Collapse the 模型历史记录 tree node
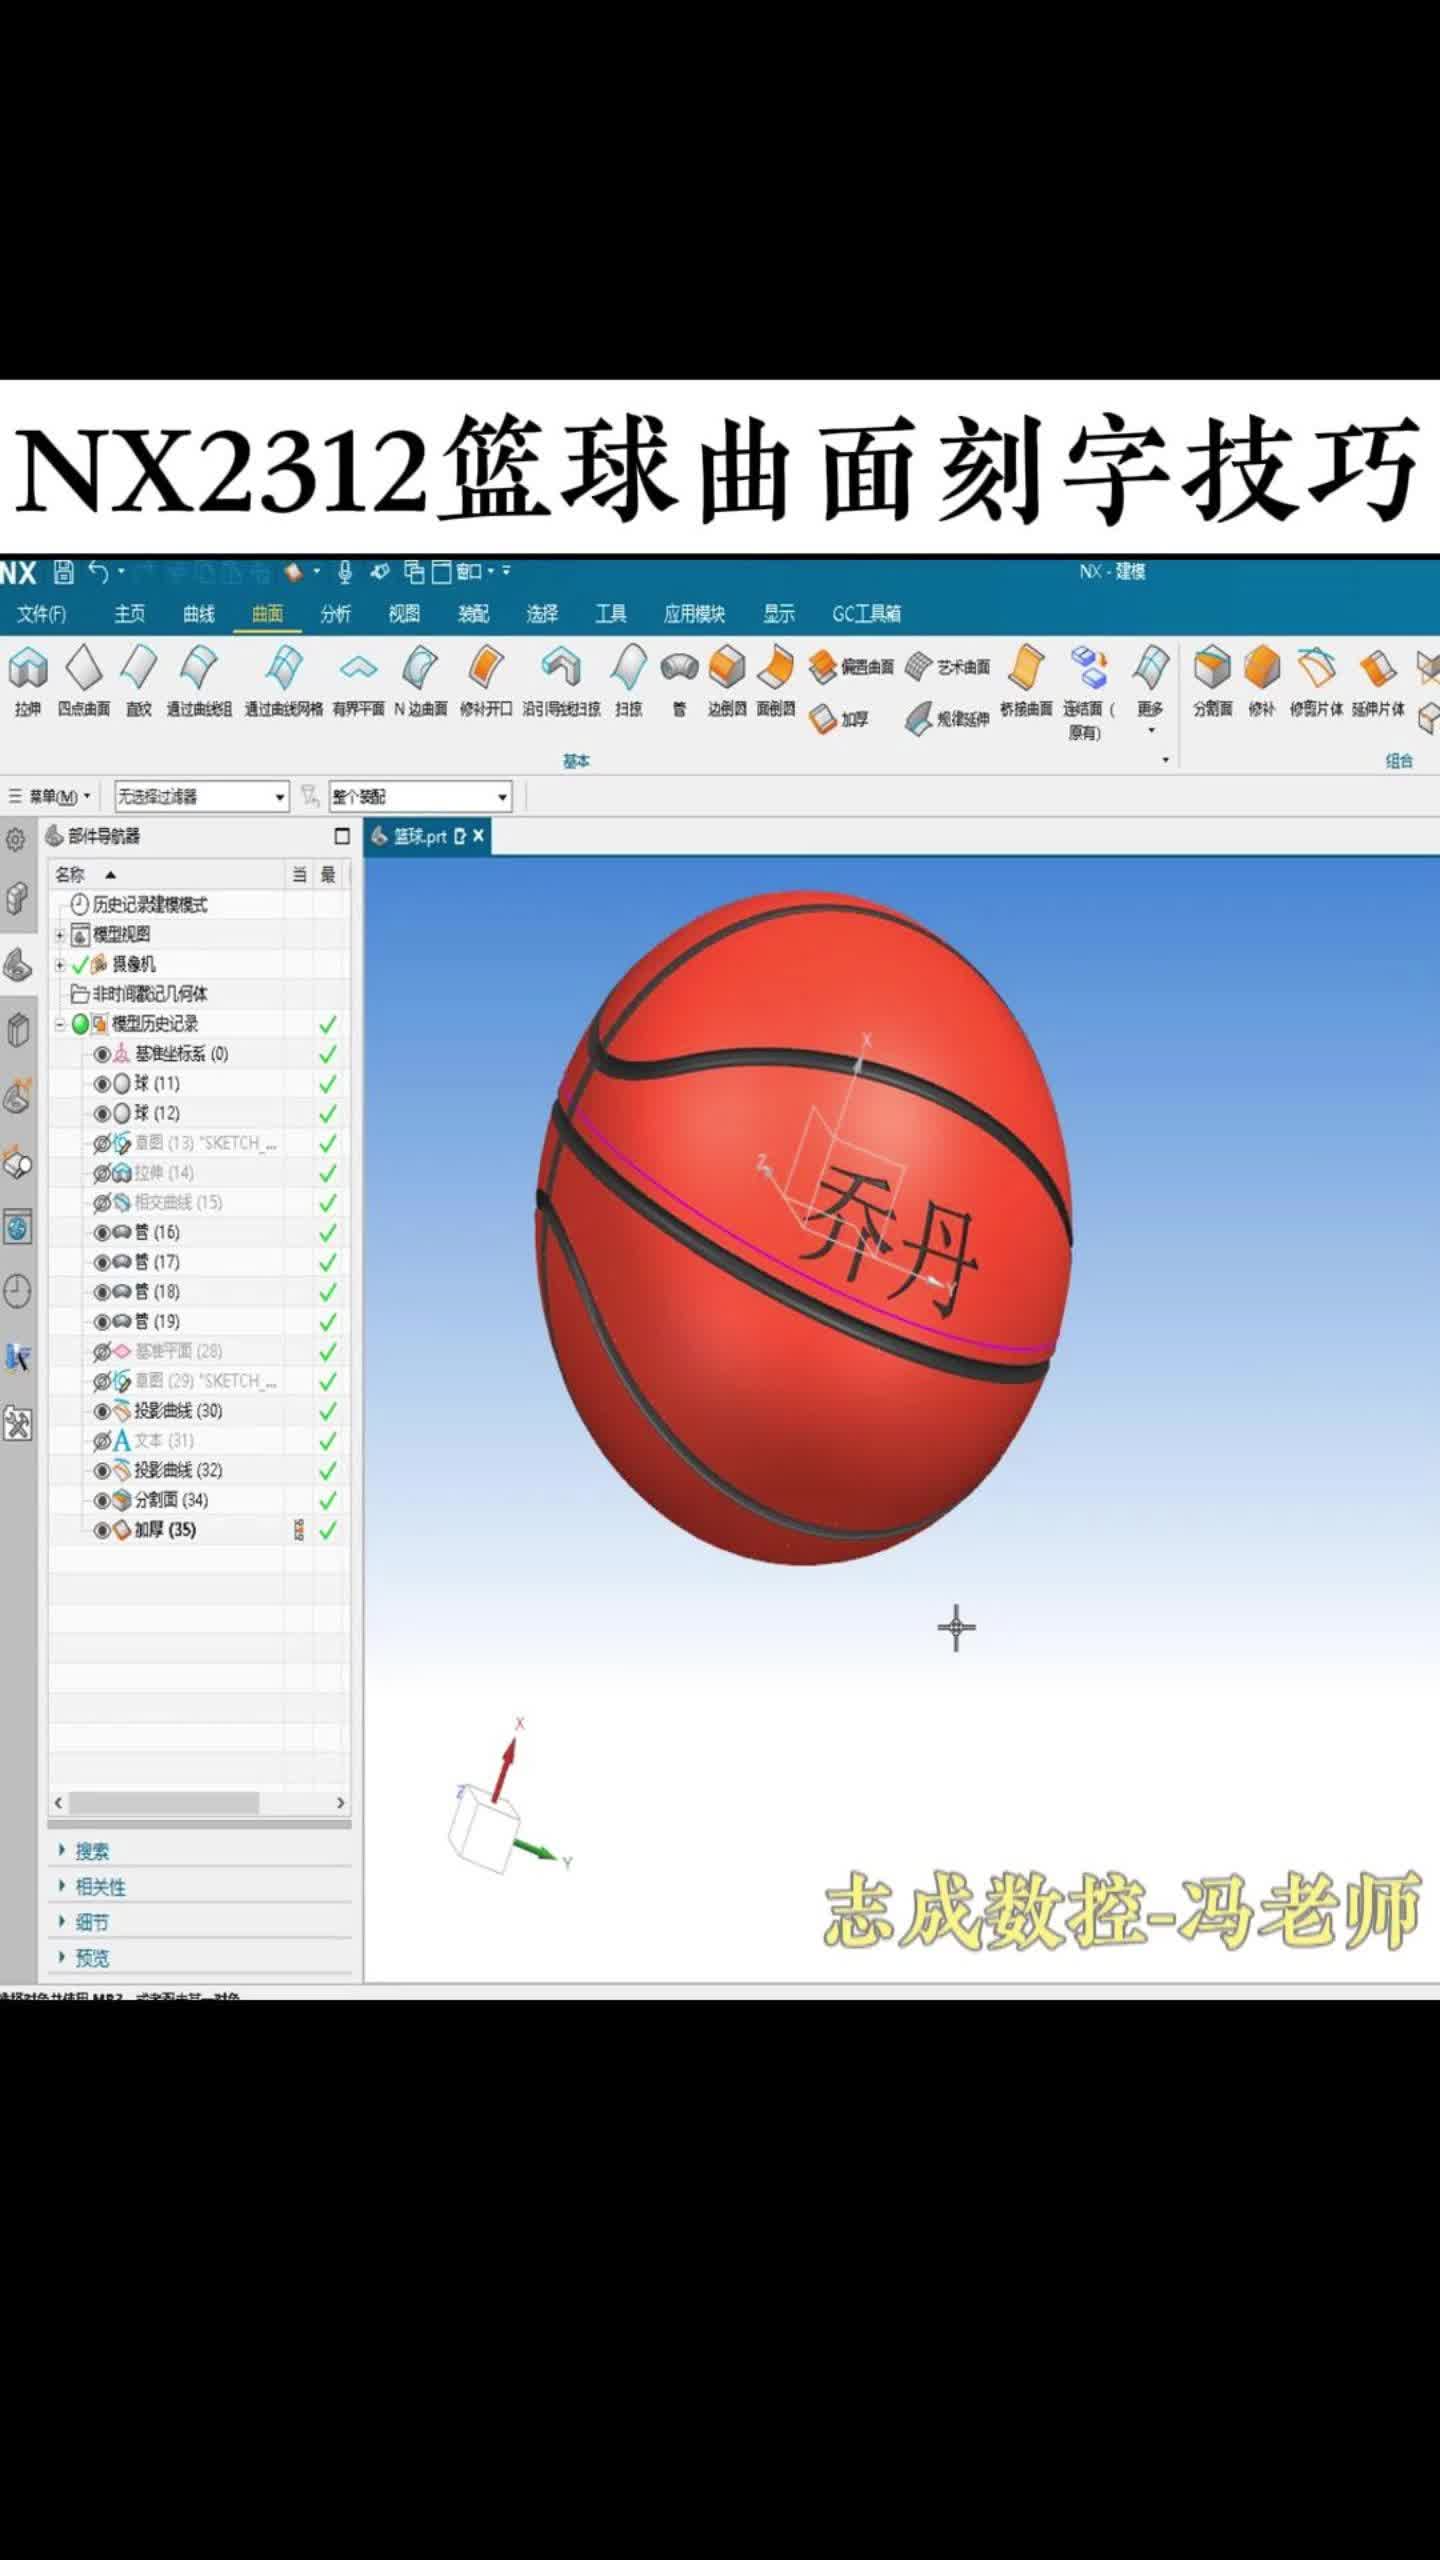This screenshot has width=1440, height=2560. point(60,1024)
